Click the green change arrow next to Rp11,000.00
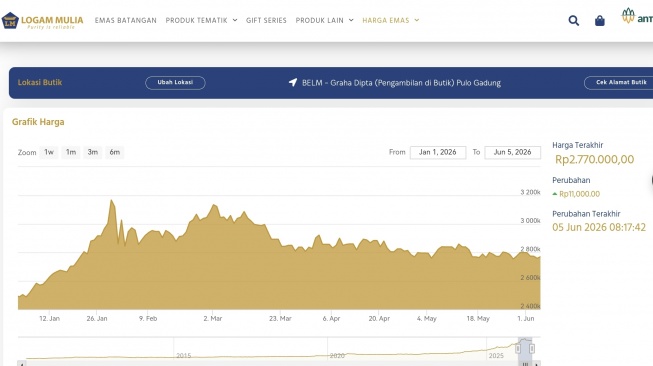This screenshot has height=366, width=653. (x=555, y=194)
